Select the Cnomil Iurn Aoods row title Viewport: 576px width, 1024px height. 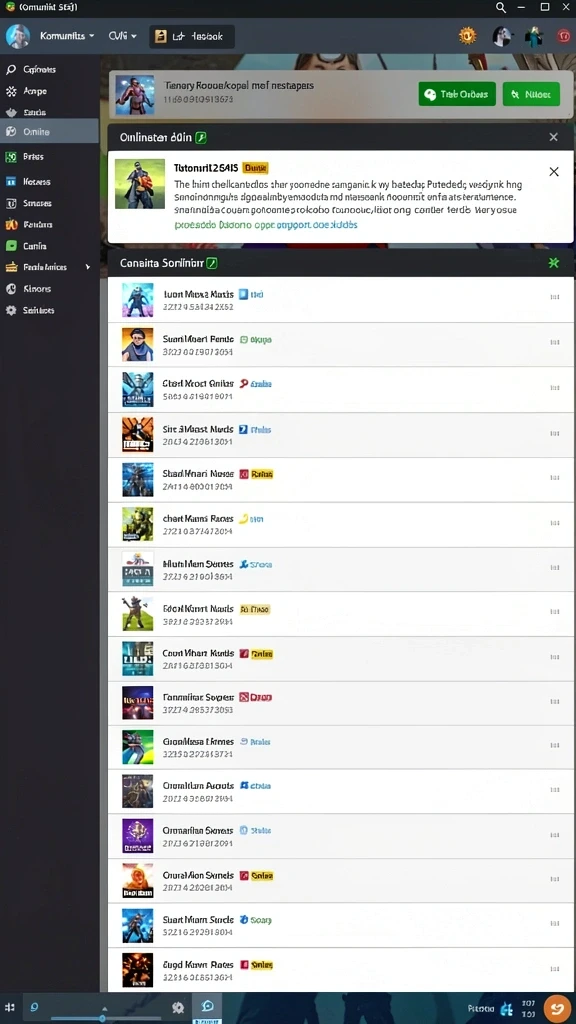198,786
